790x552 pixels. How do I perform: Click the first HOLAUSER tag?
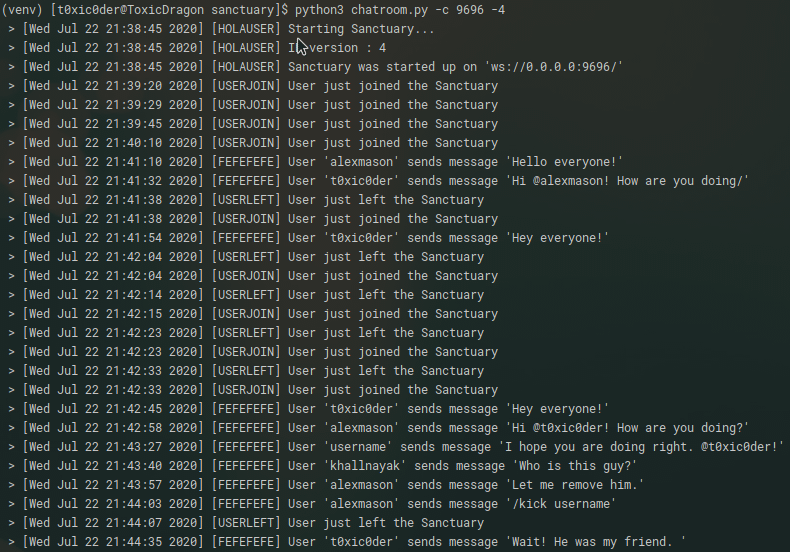click(246, 29)
